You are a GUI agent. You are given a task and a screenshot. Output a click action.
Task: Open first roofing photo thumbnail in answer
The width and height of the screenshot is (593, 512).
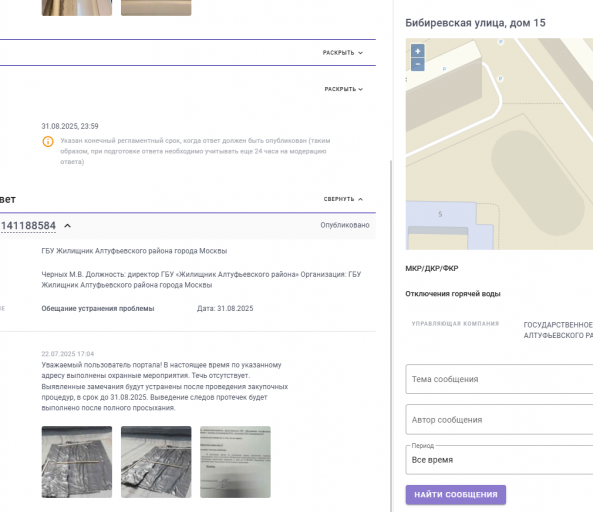(x=77, y=462)
